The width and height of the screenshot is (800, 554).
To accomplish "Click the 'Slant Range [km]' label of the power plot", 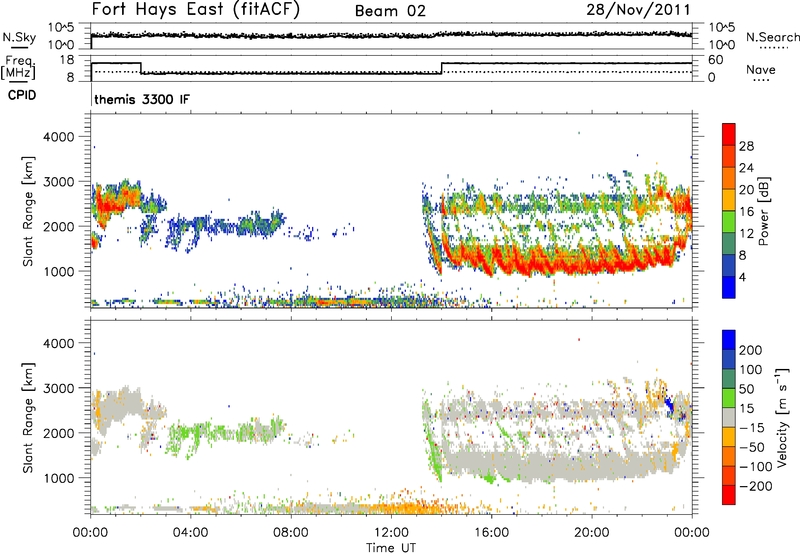I will point(28,211).
